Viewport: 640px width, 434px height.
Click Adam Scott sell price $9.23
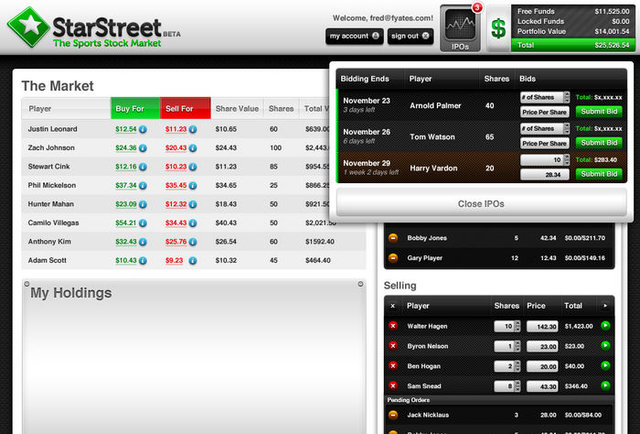[x=174, y=261]
